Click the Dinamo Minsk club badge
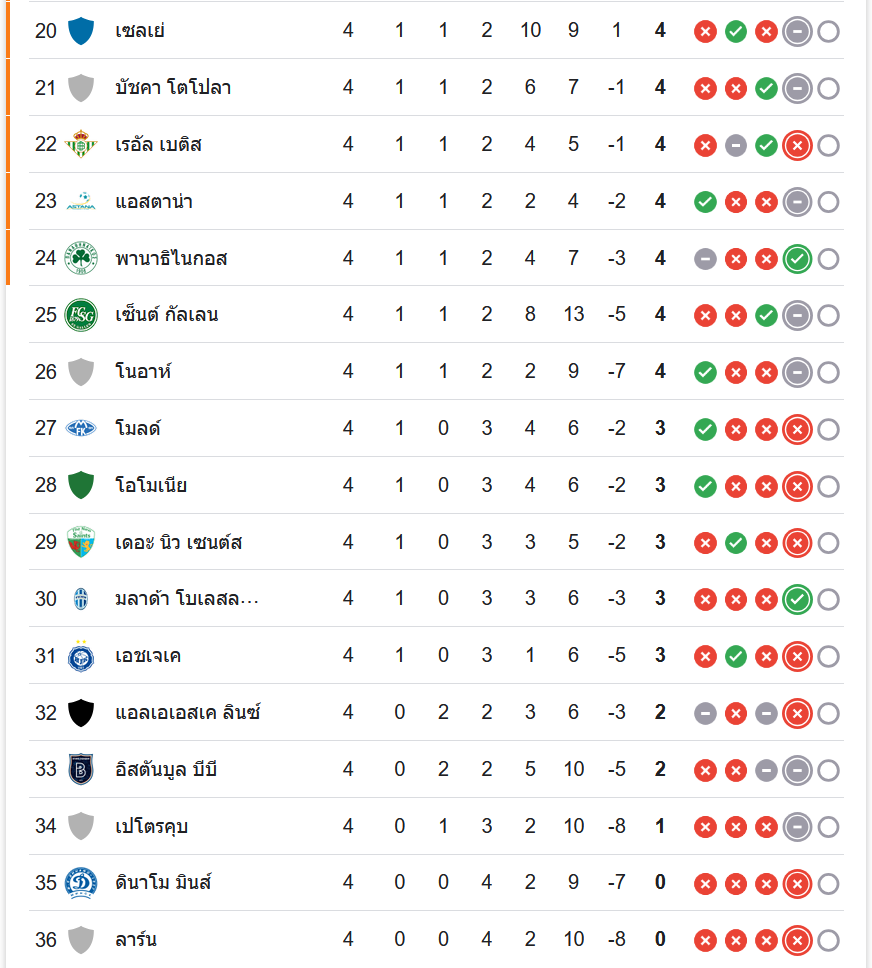Viewport: 872px width, 968px height. [x=80, y=883]
